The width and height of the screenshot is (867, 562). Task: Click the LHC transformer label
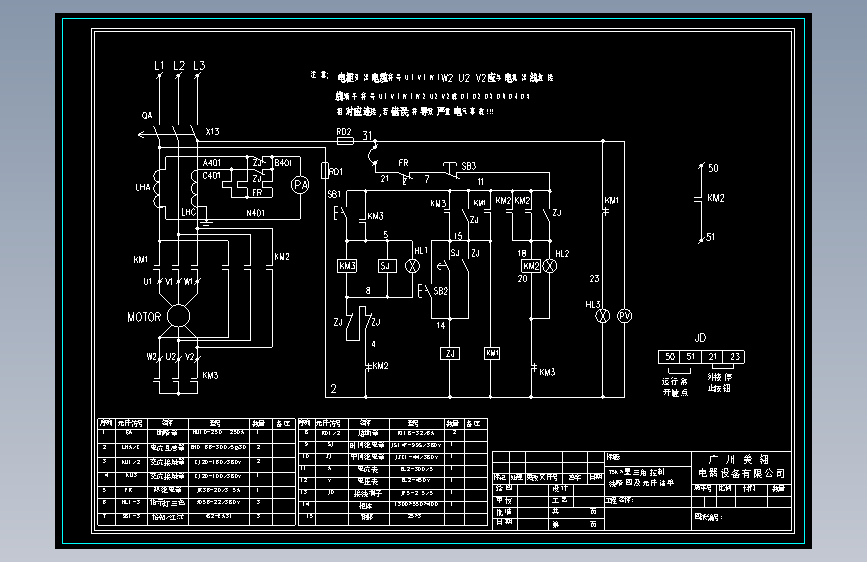(x=189, y=212)
